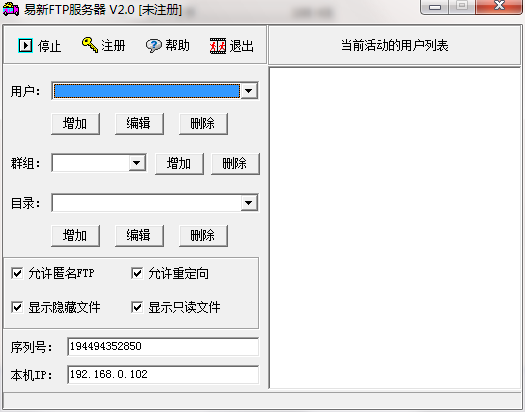Click the 当前活动的用户列表 header
This screenshot has height=412, width=525.
point(394,45)
